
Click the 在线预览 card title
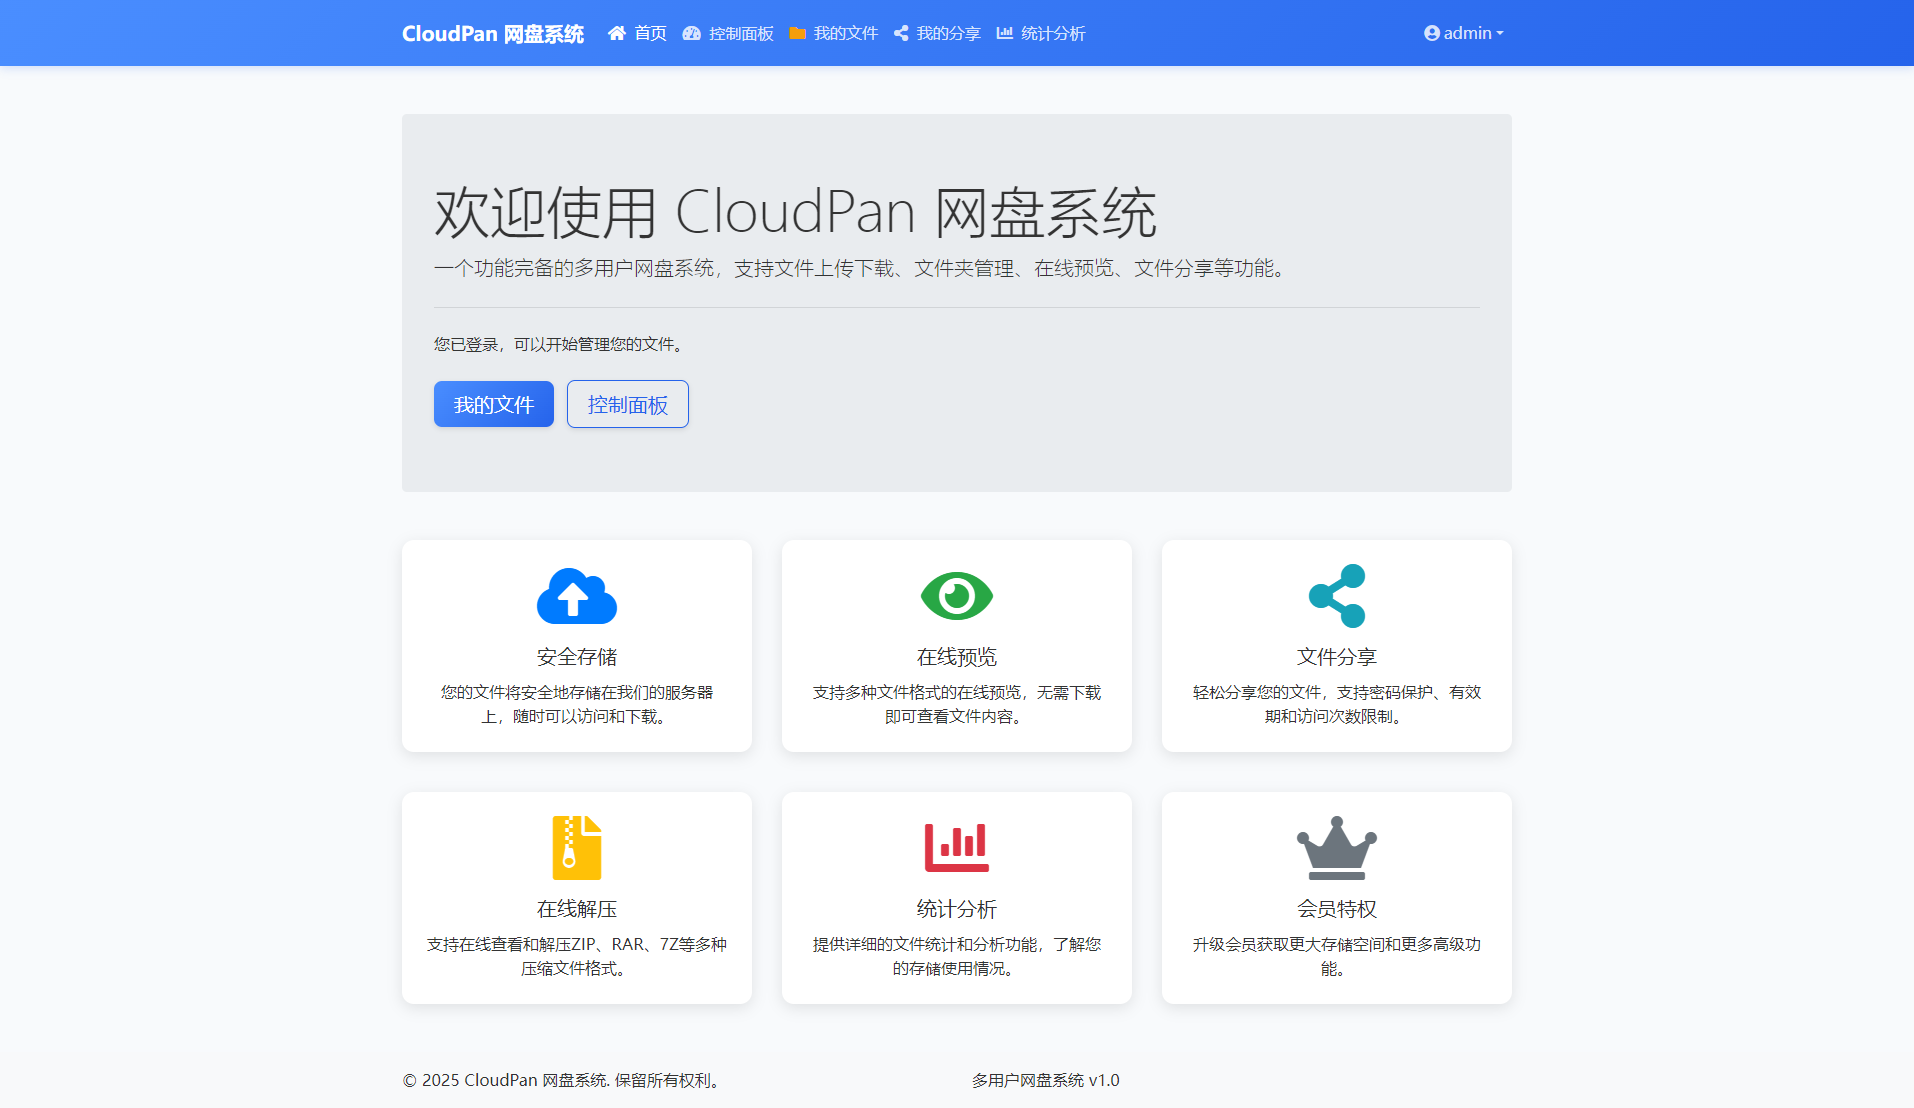point(957,657)
